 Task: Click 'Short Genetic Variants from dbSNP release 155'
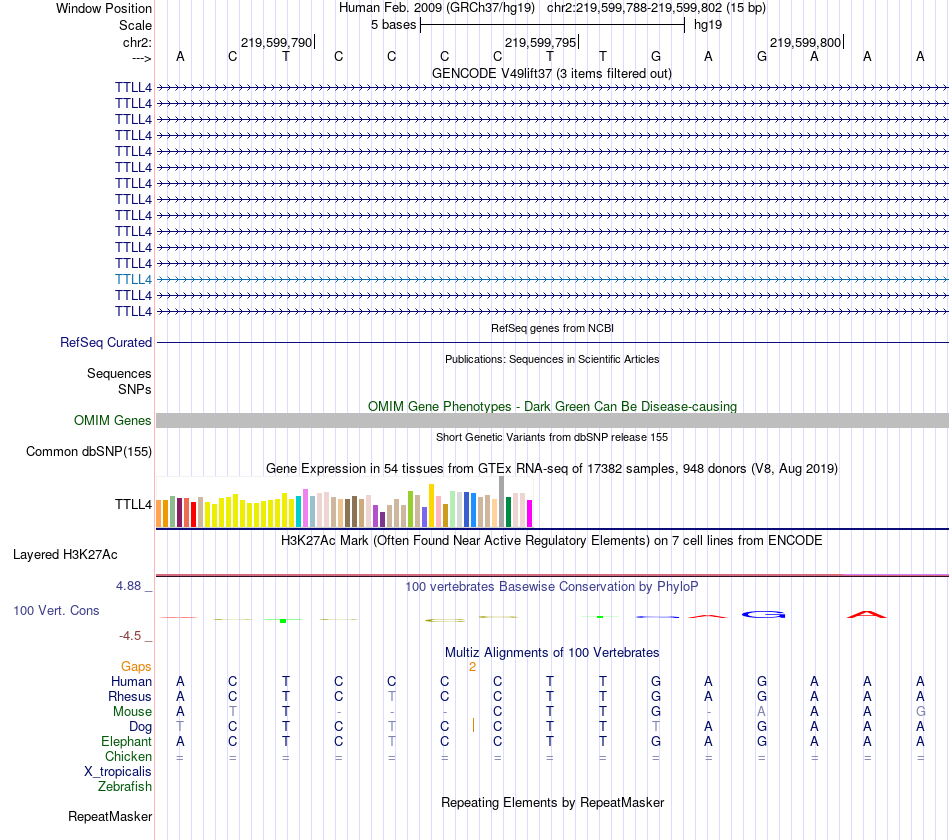point(552,437)
